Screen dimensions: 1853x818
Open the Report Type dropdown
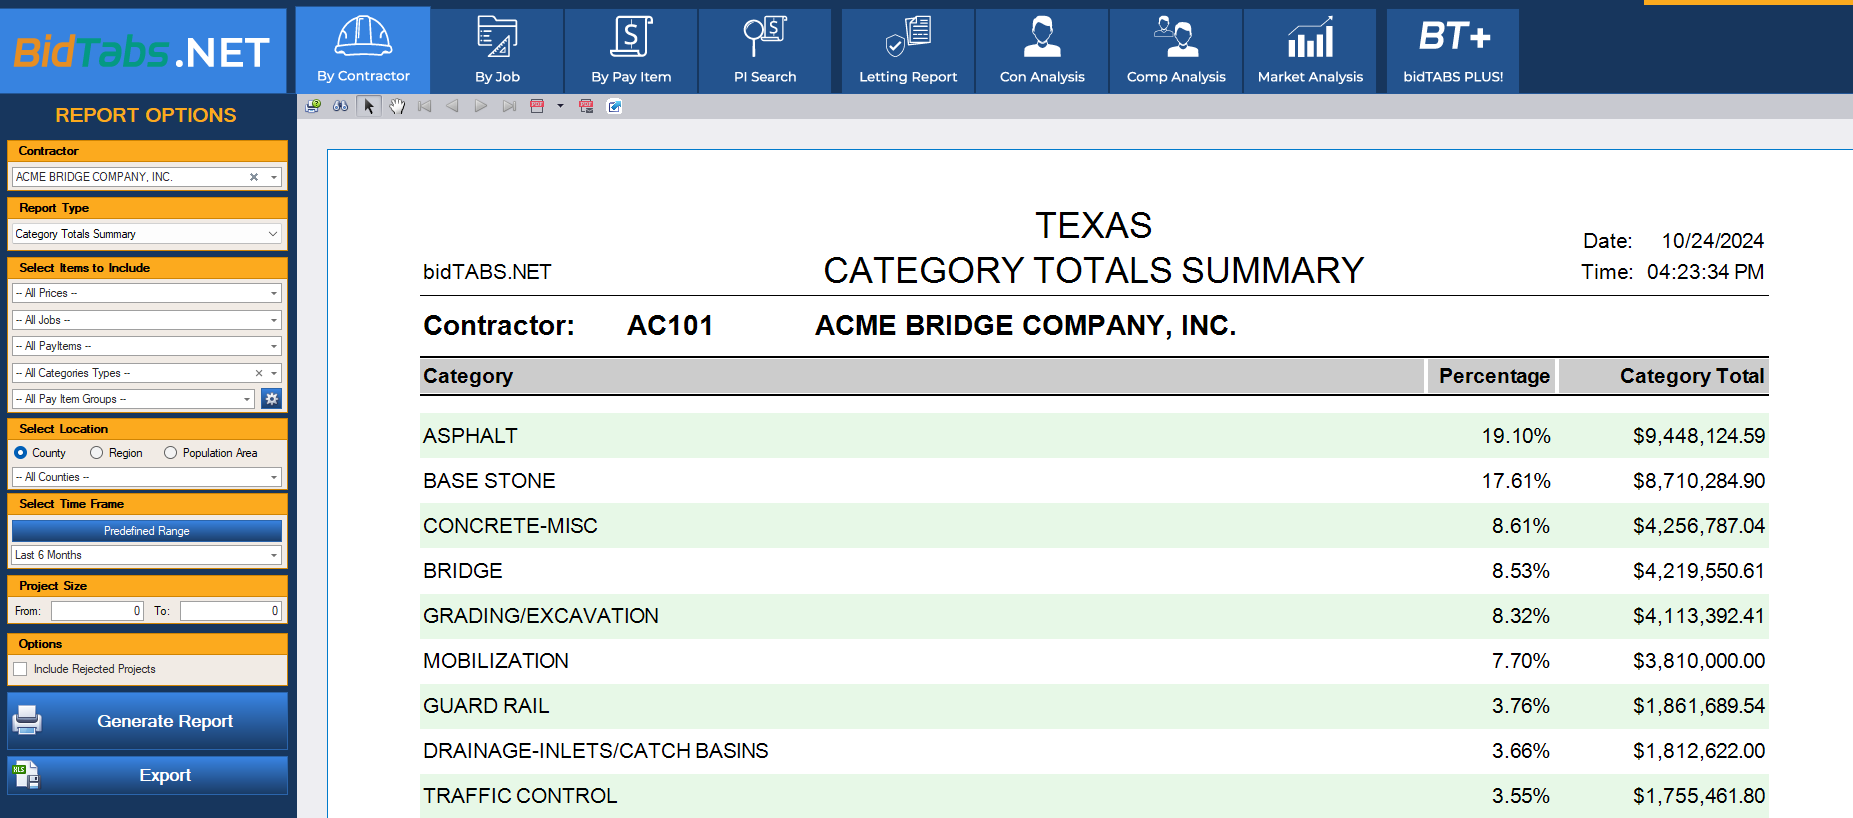pyautogui.click(x=147, y=234)
